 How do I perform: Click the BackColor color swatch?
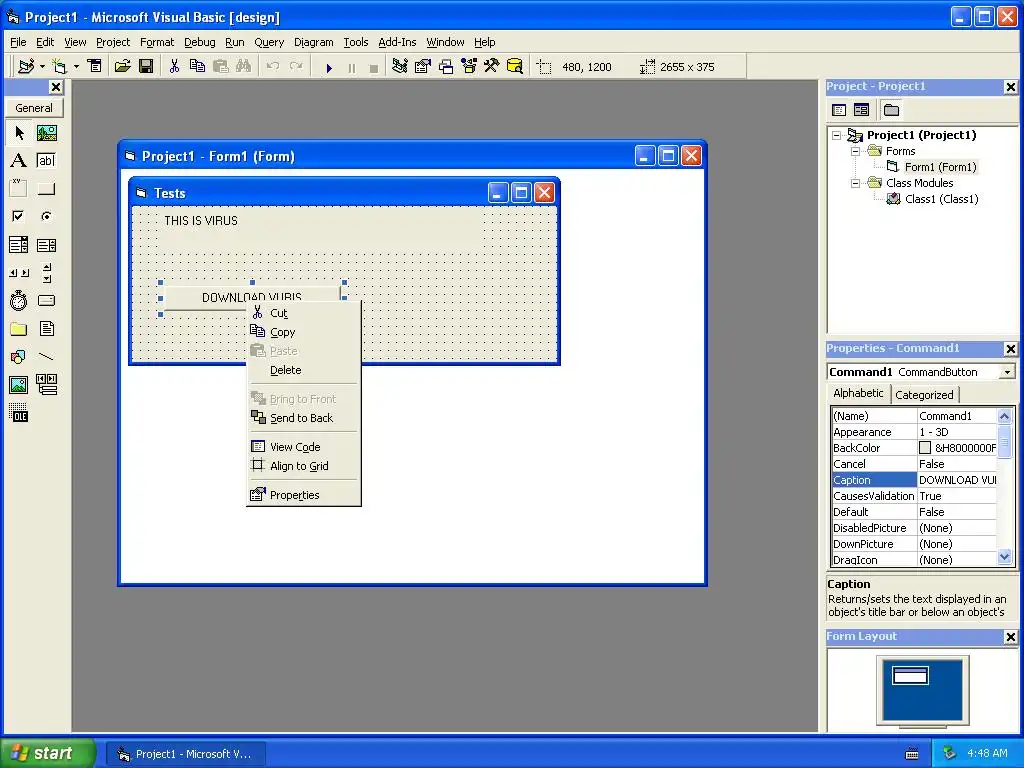[925, 448]
